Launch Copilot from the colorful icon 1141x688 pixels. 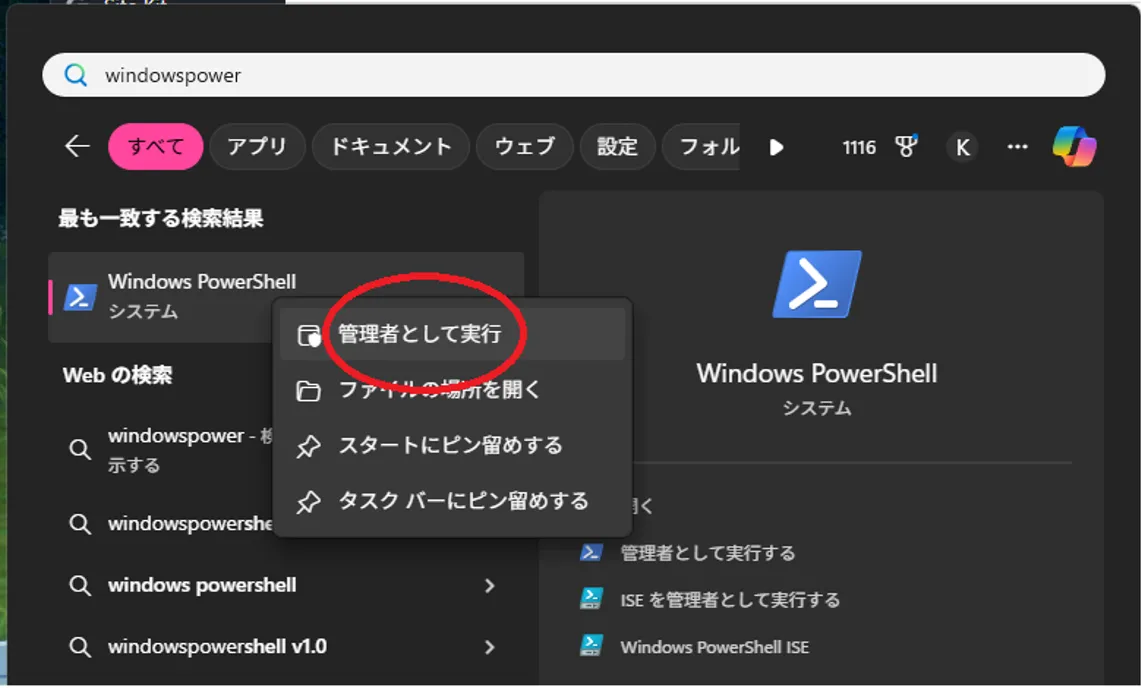1074,146
